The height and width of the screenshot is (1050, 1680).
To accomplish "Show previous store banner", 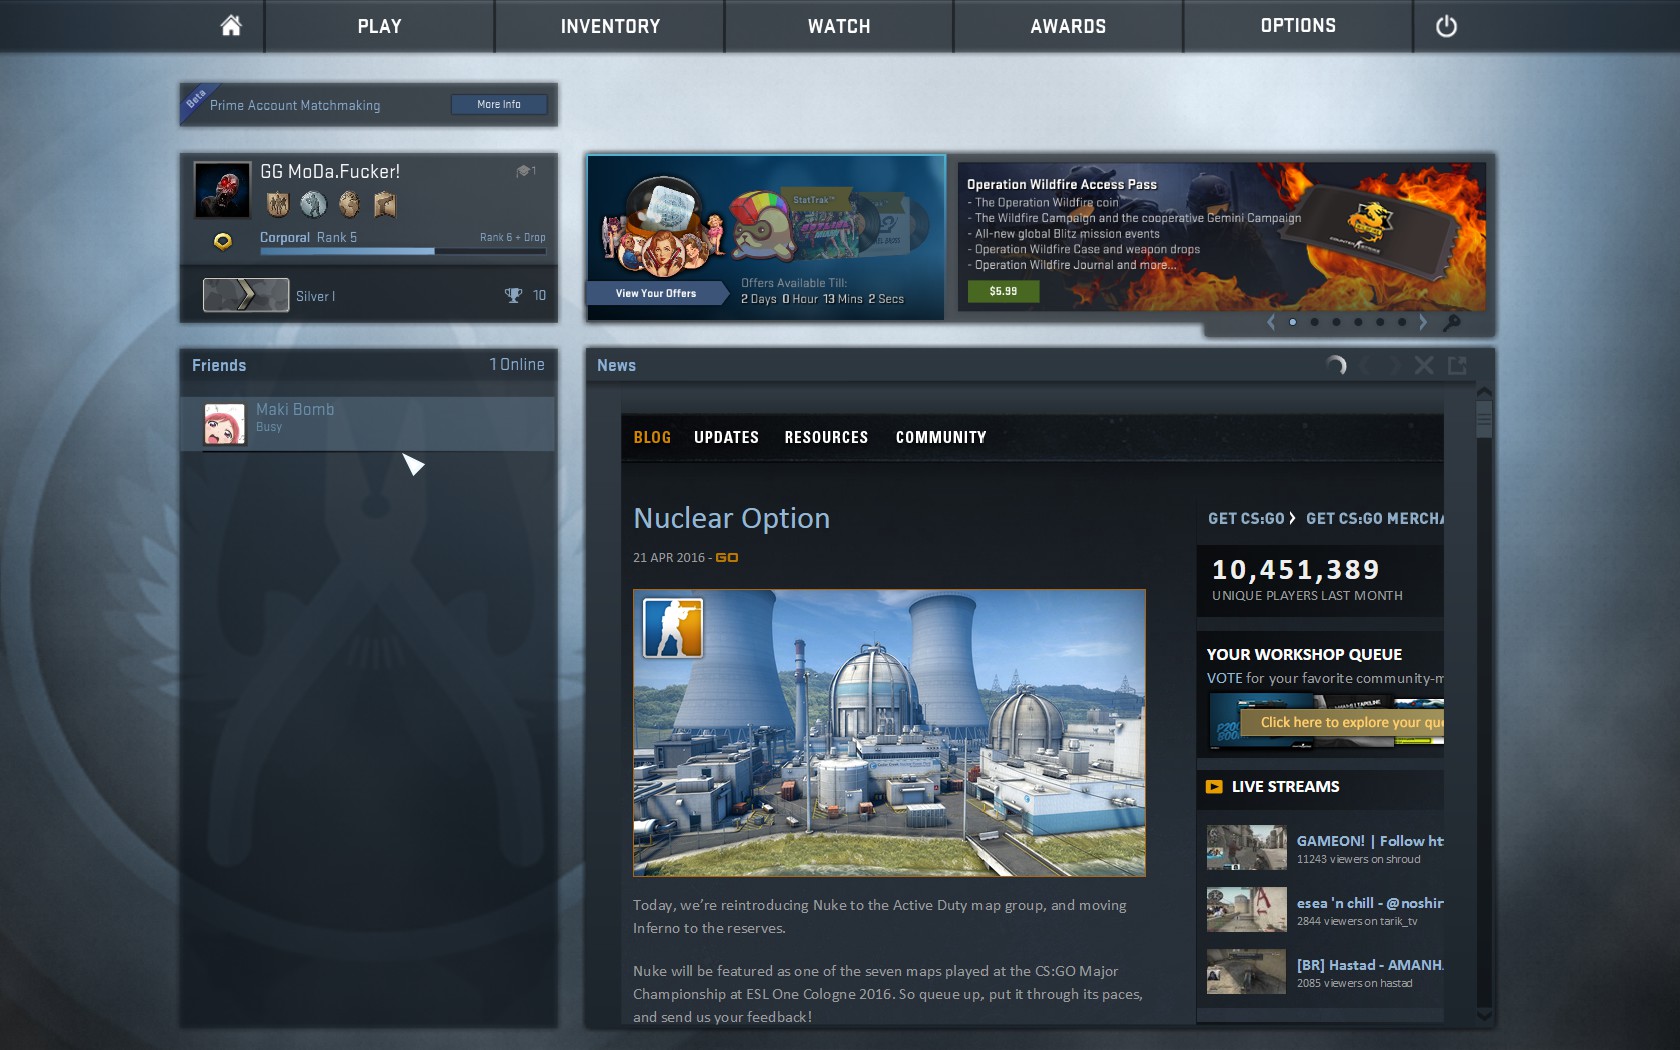I will (x=1271, y=322).
